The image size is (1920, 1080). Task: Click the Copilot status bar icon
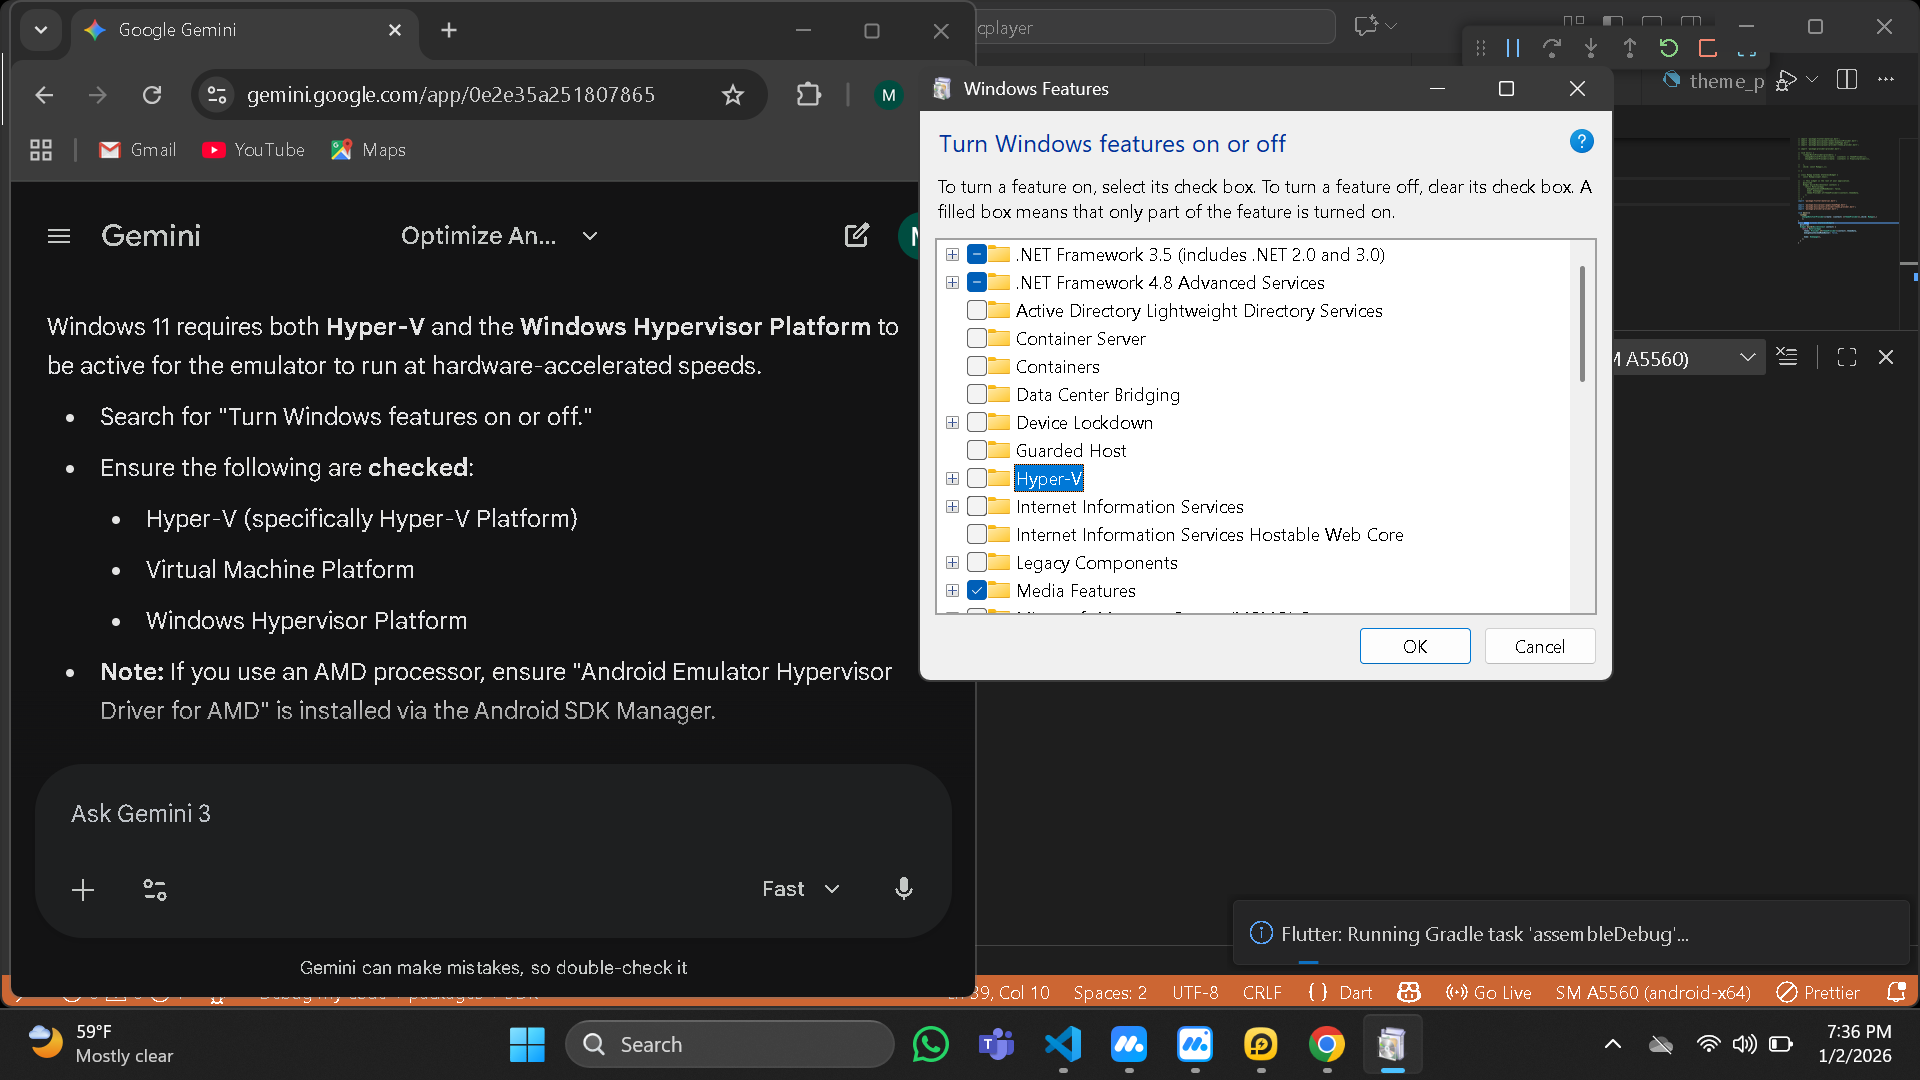[x=1409, y=992]
